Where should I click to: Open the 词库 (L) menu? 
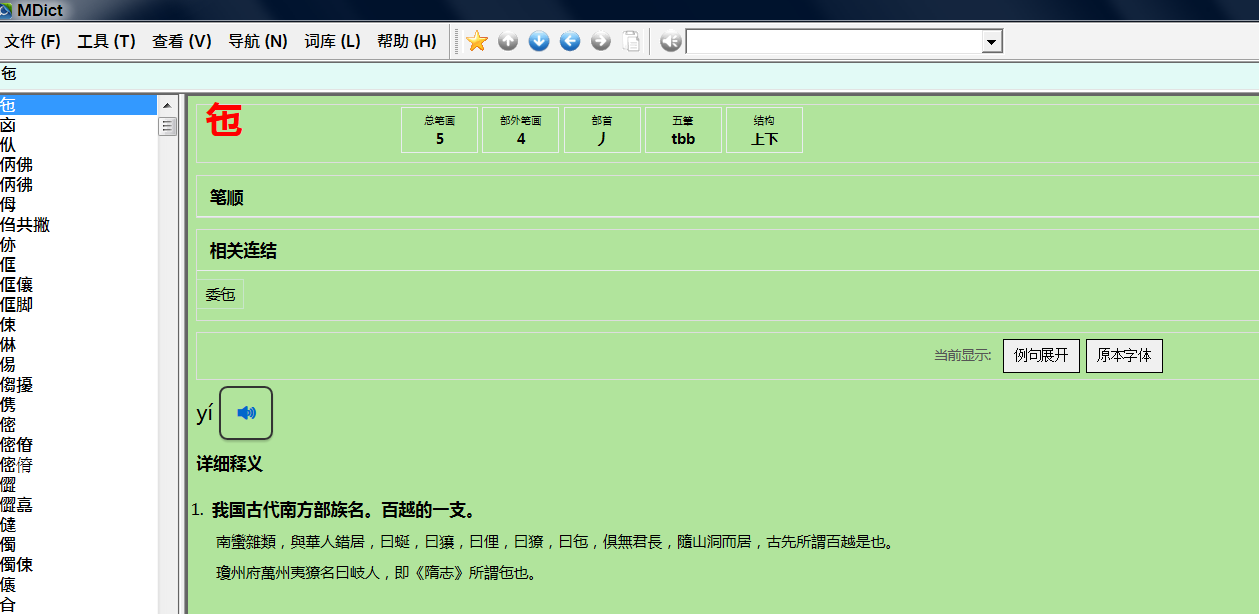(332, 41)
